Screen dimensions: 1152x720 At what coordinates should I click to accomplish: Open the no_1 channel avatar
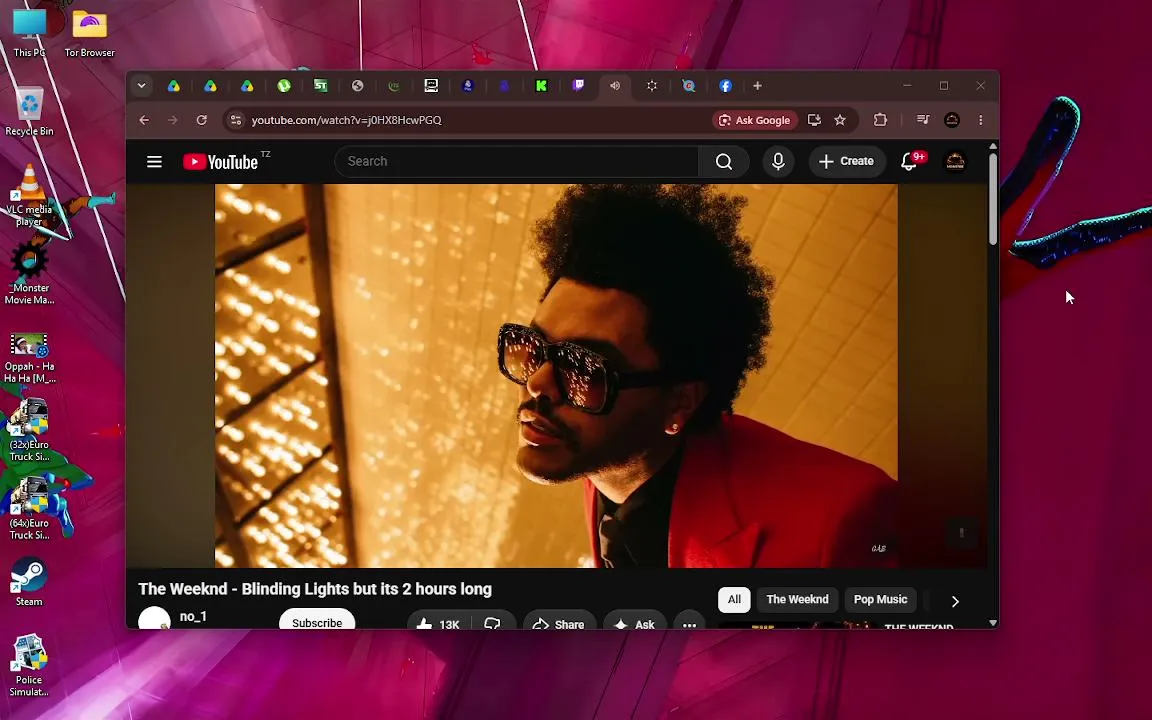pyautogui.click(x=154, y=619)
